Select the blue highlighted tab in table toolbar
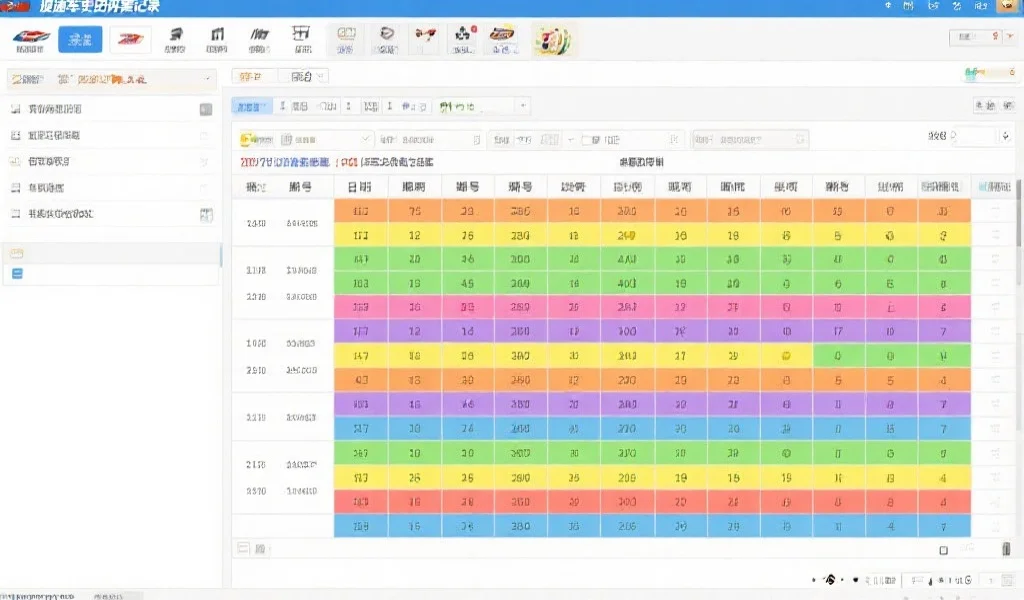Screen dimensions: 1024x600 pos(252,106)
